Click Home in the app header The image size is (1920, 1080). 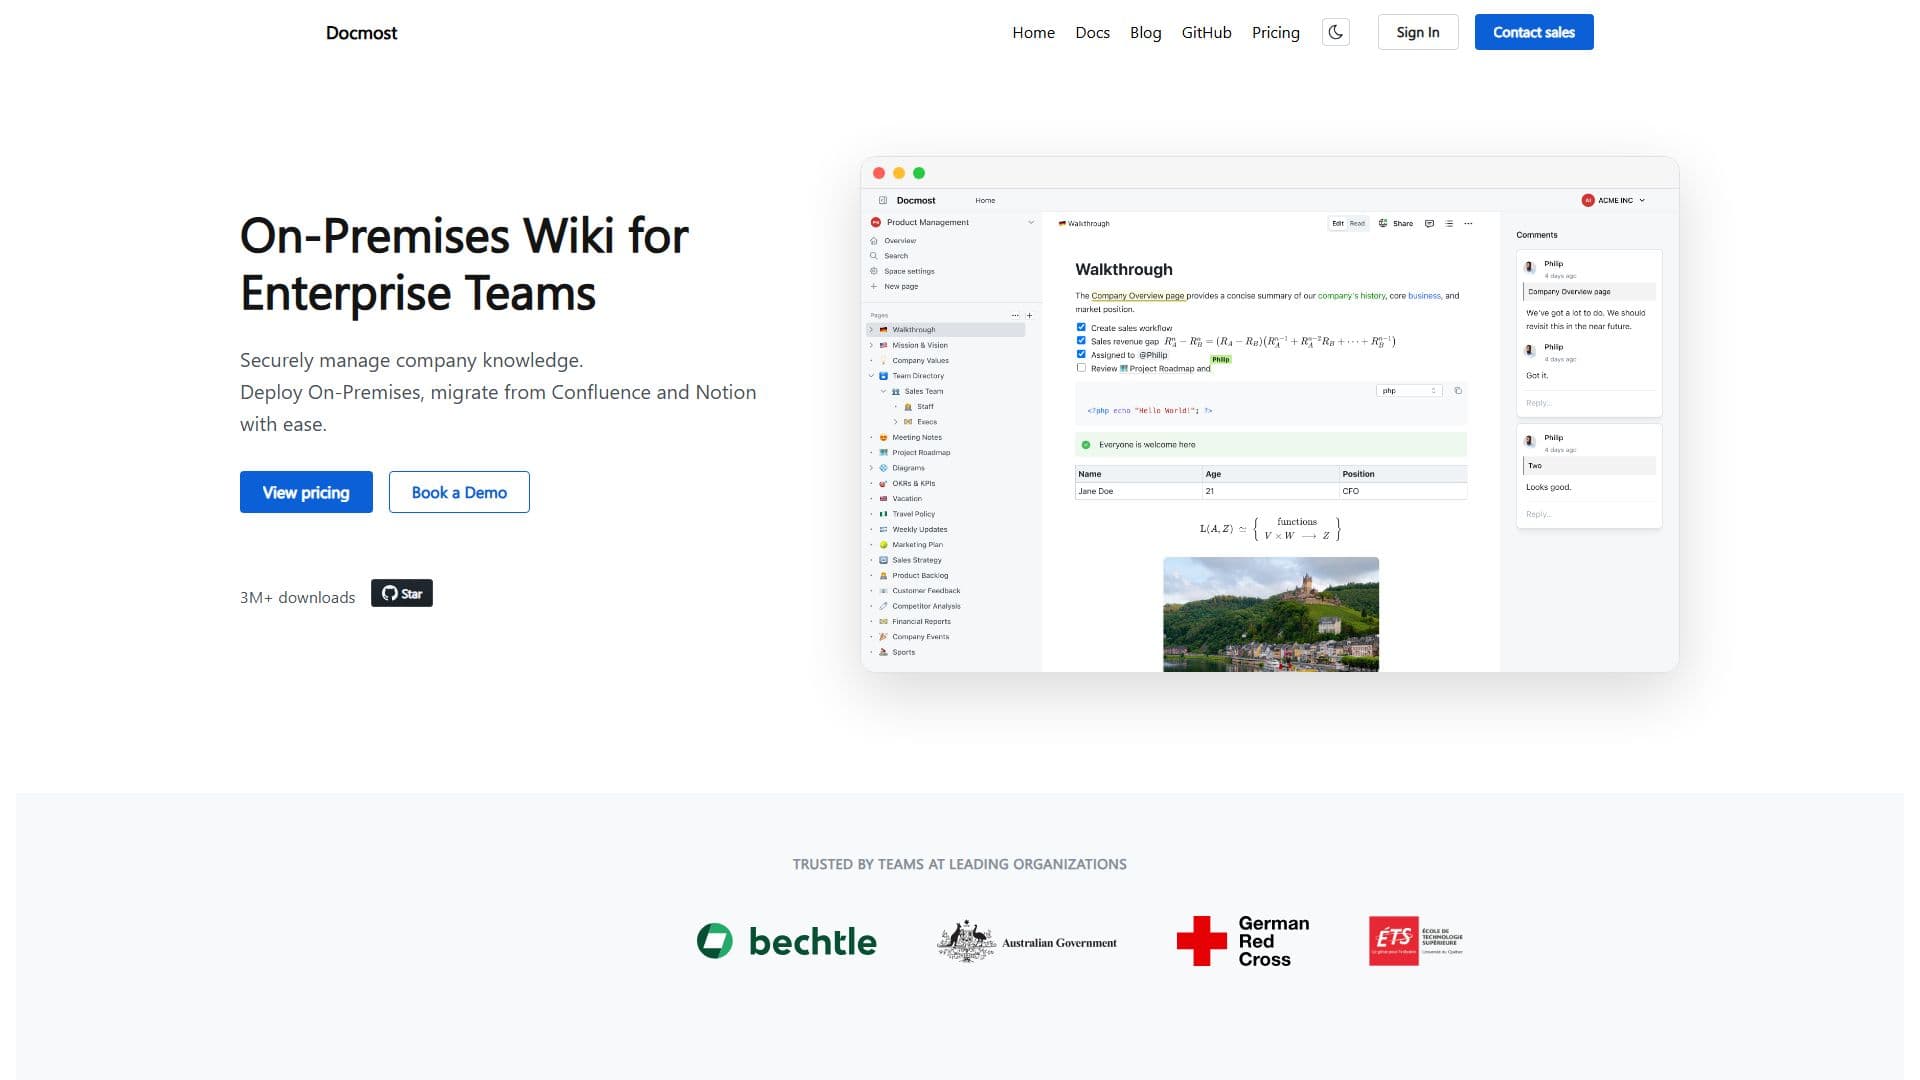[x=985, y=200]
